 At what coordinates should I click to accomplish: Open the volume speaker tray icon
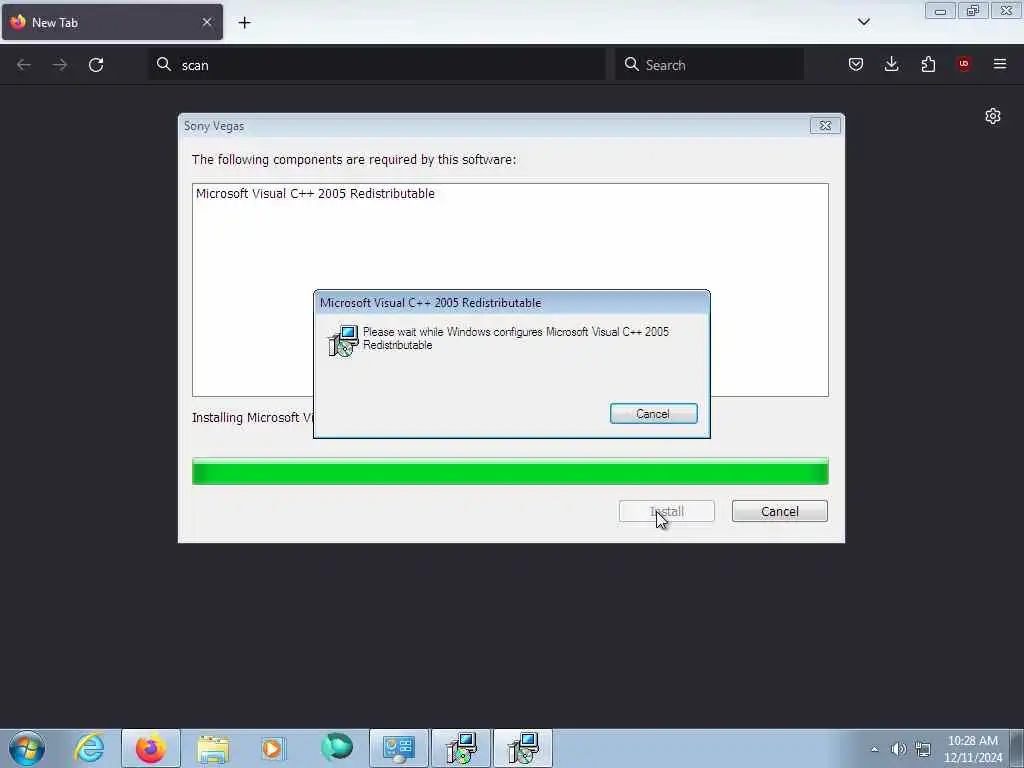point(899,749)
